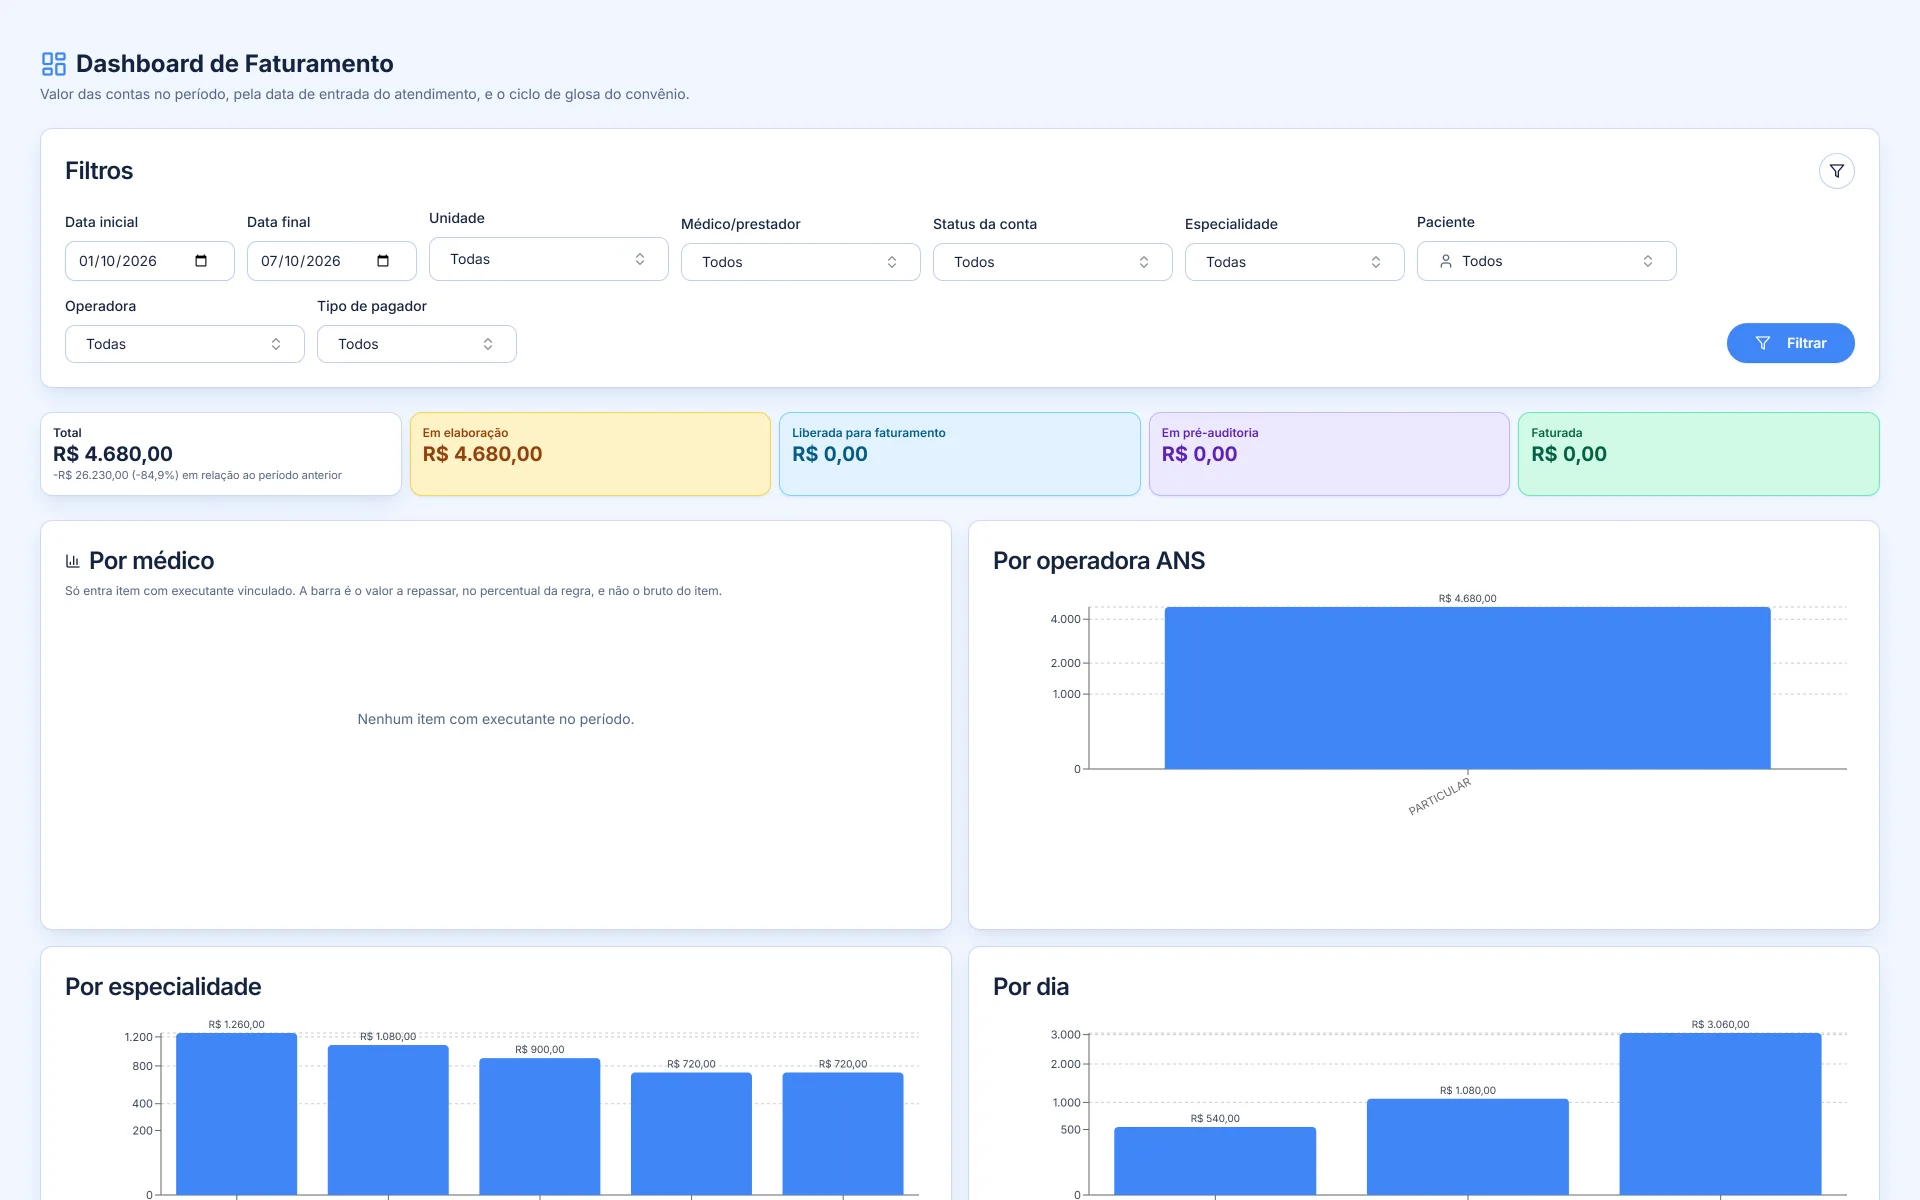Select the Faturada summary card
The height and width of the screenshot is (1200, 1920).
tap(1699, 454)
